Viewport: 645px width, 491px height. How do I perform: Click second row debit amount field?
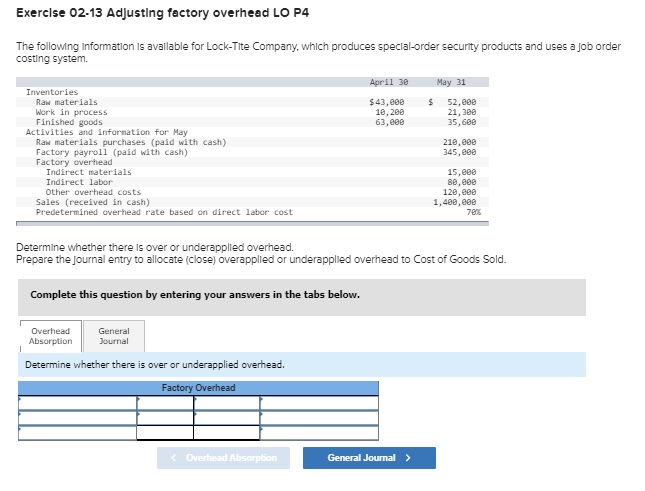[x=165, y=418]
